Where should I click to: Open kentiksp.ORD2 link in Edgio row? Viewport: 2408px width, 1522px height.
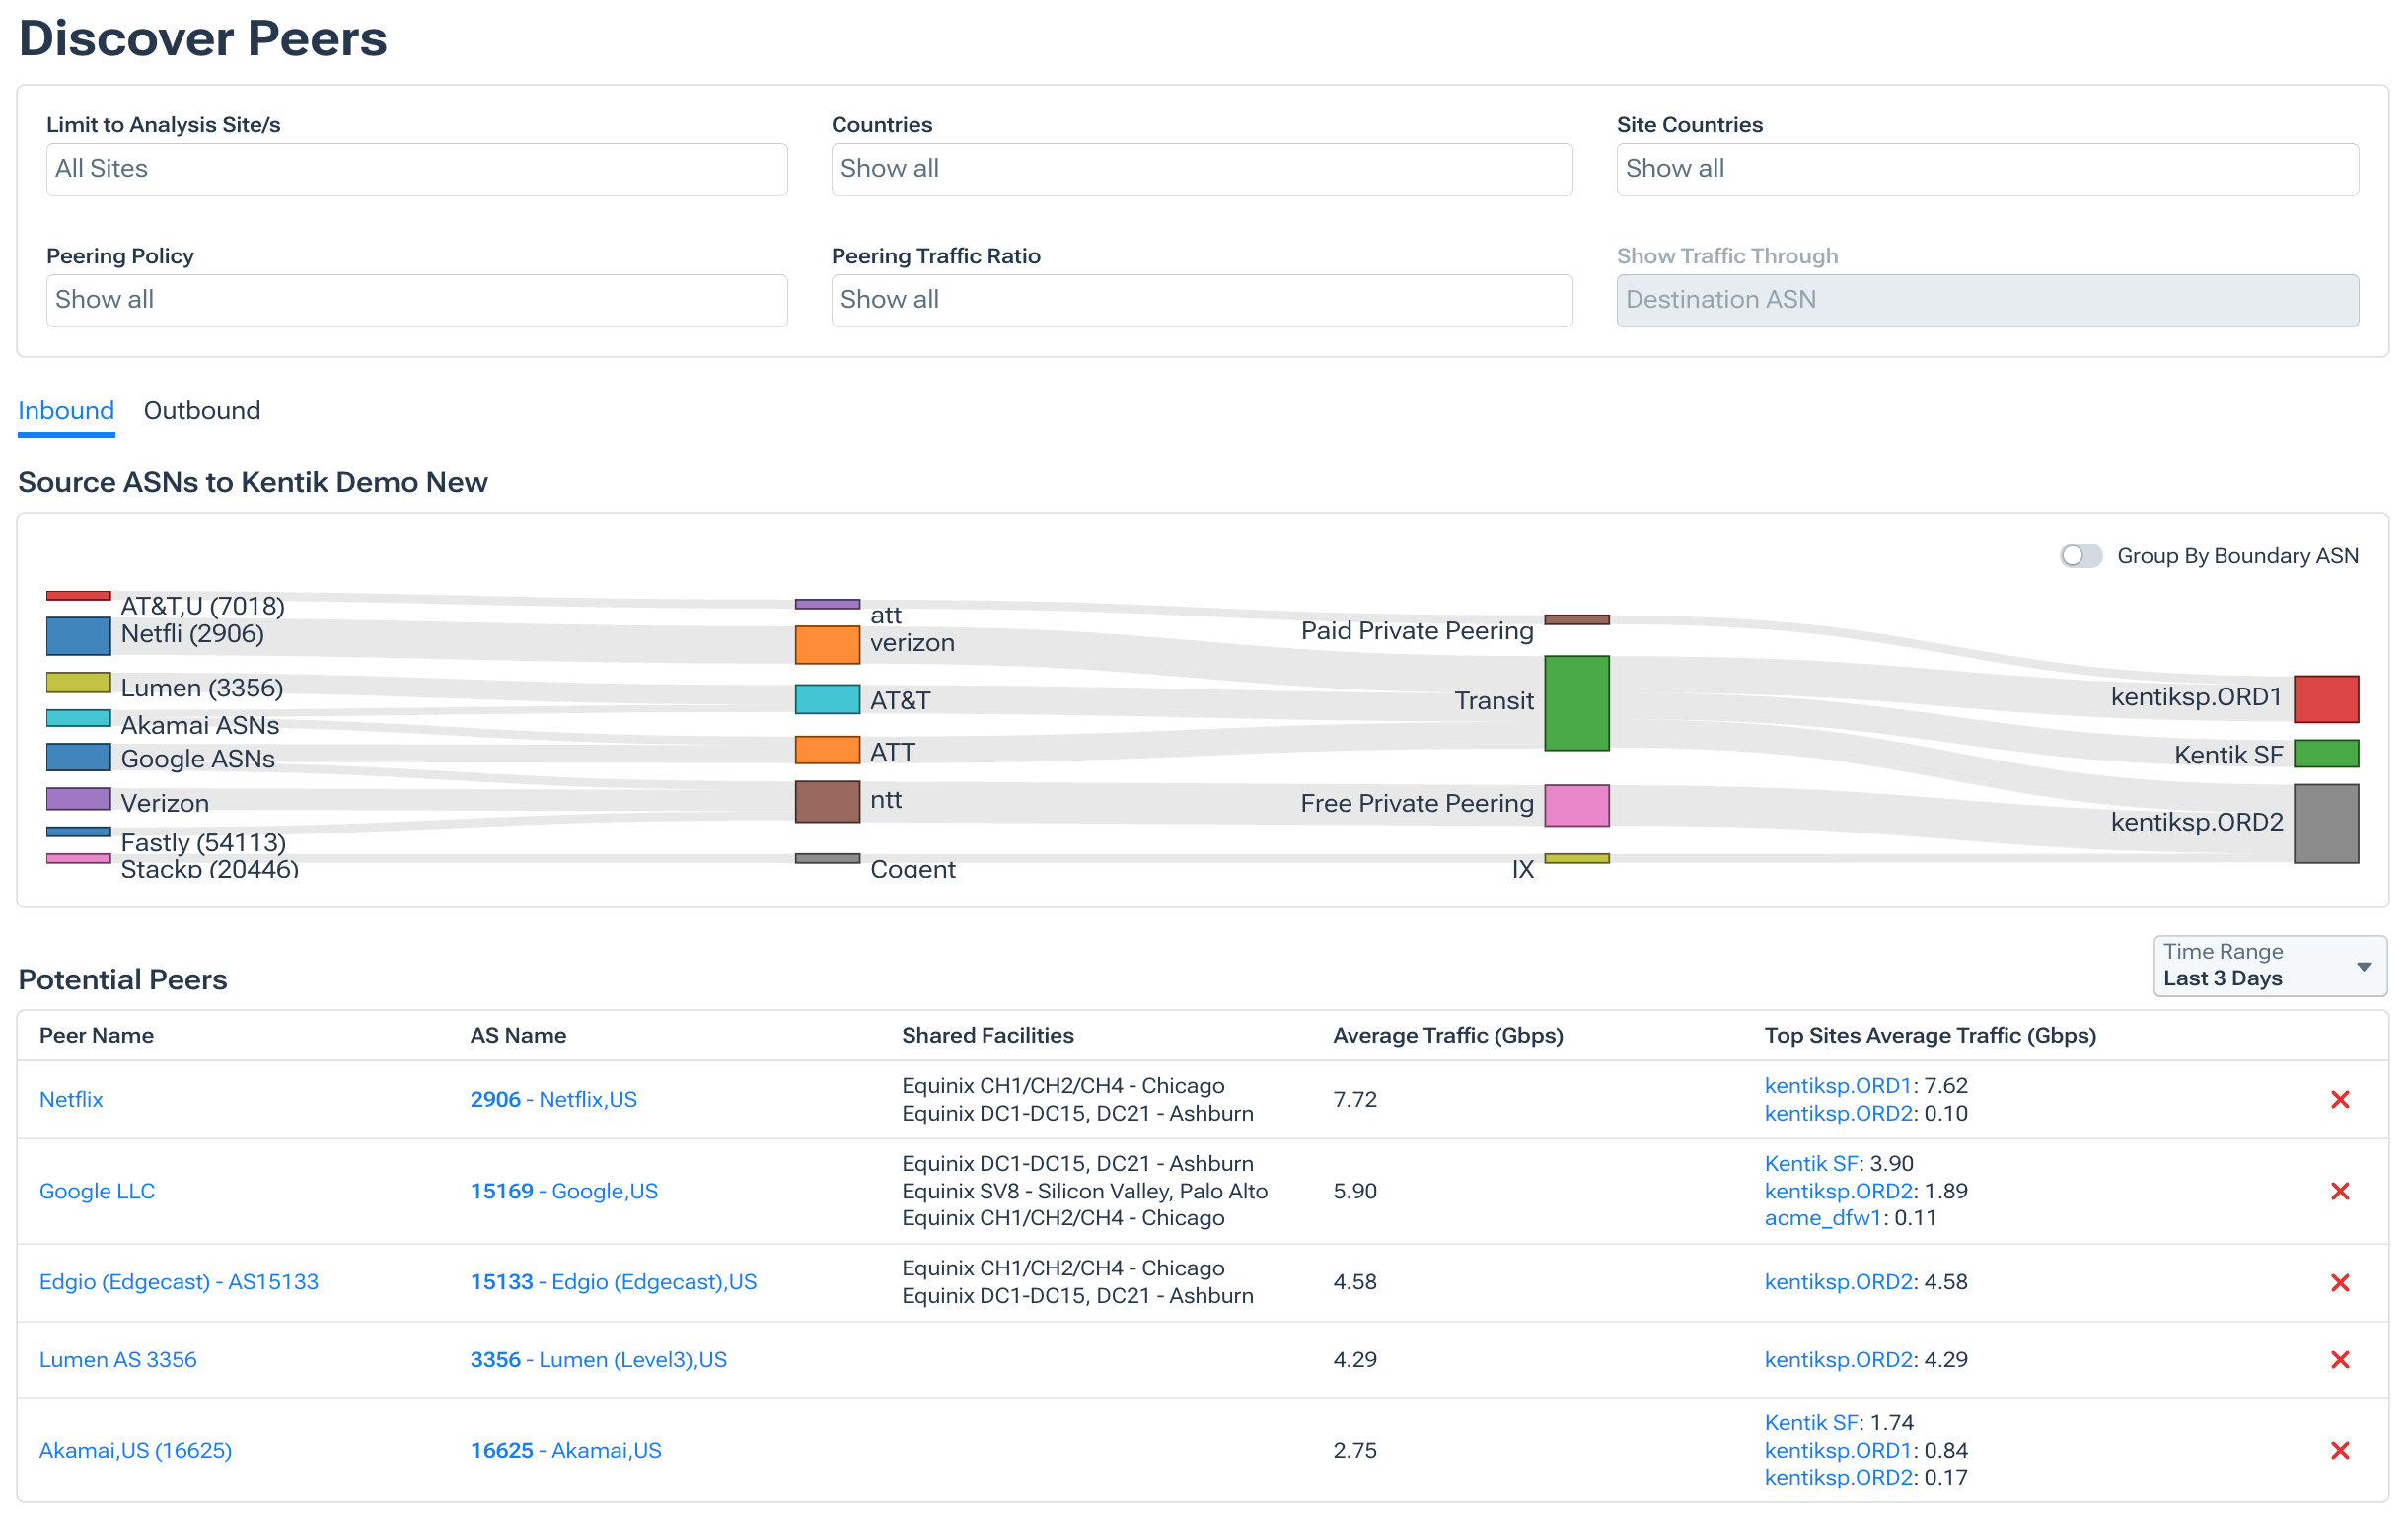(1839, 1281)
